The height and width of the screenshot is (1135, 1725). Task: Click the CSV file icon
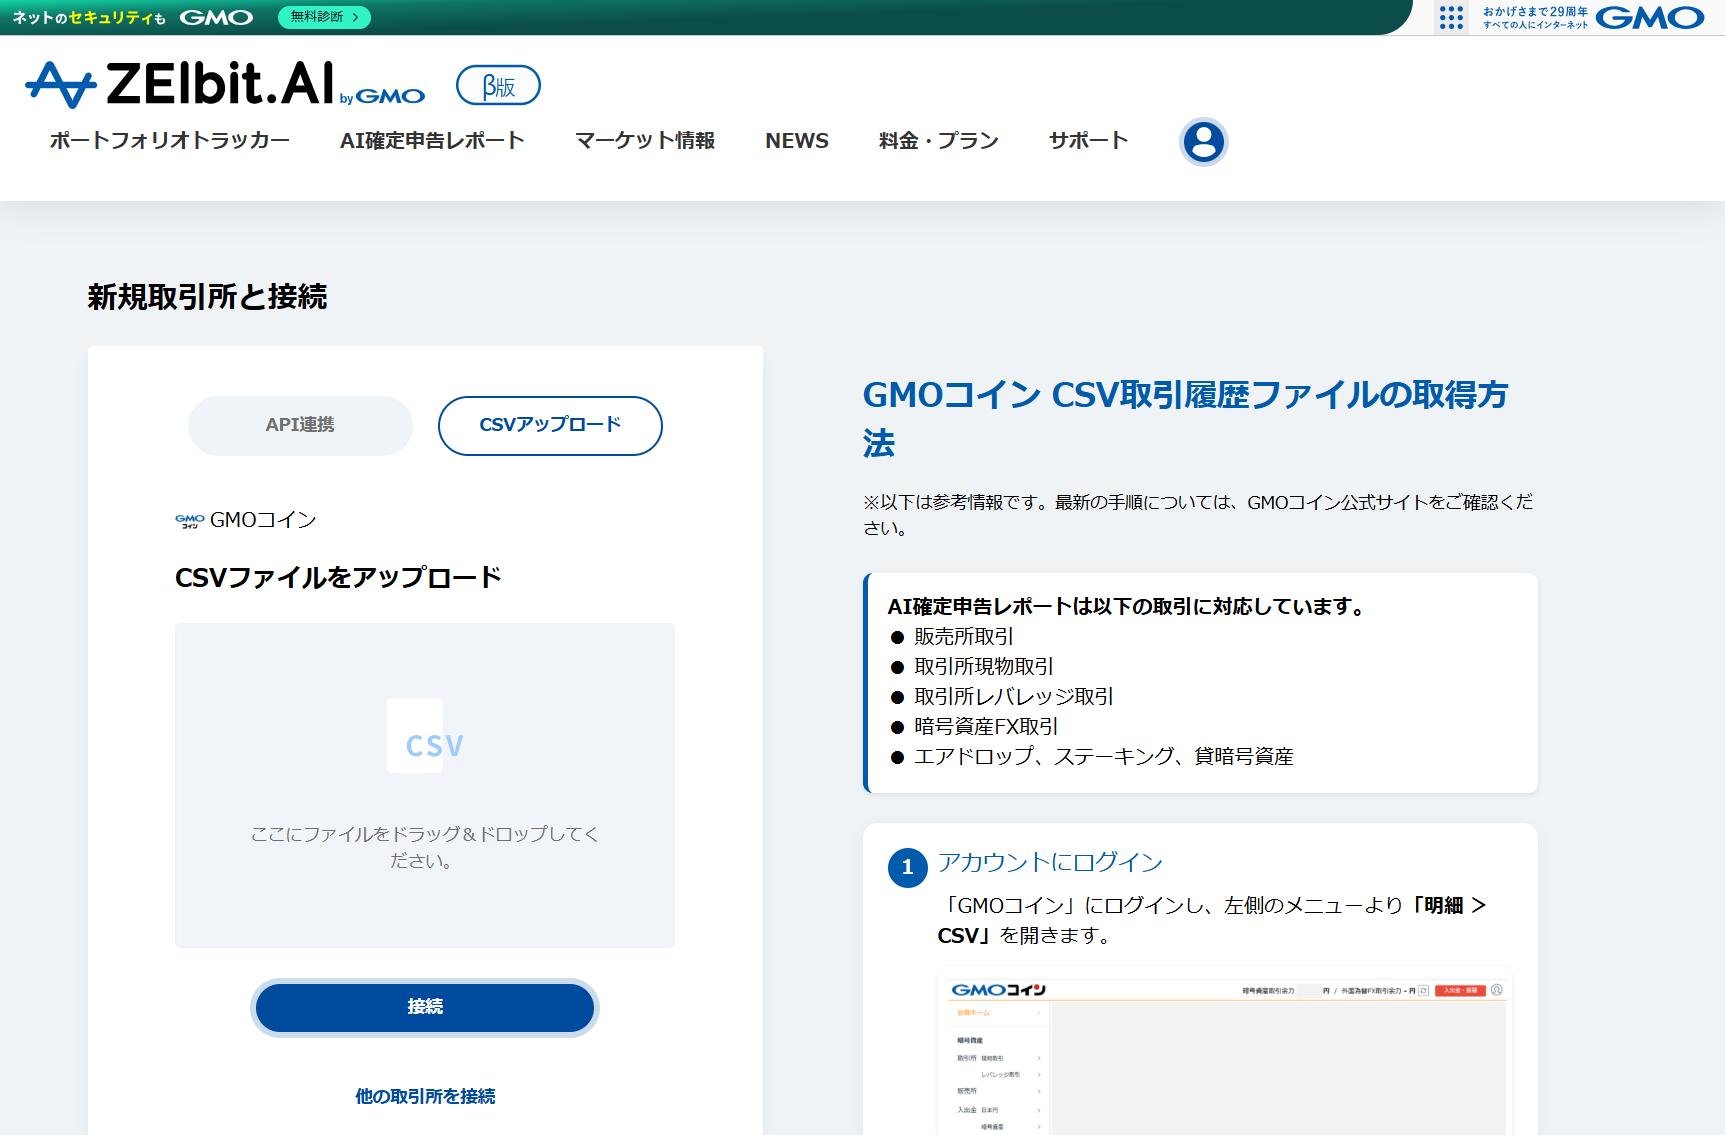[x=424, y=736]
